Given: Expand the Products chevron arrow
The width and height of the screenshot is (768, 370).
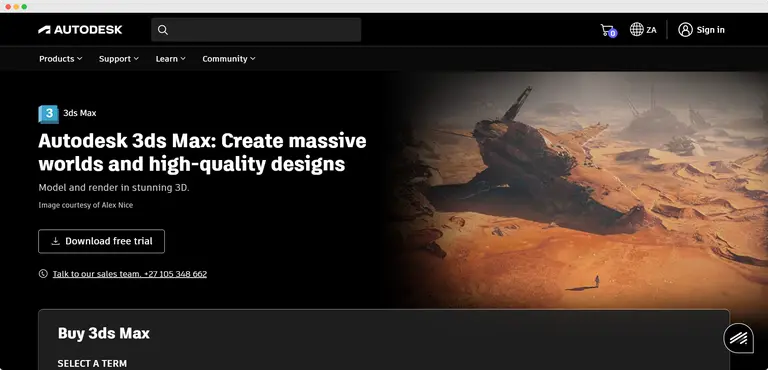Looking at the screenshot, I should coord(79,59).
